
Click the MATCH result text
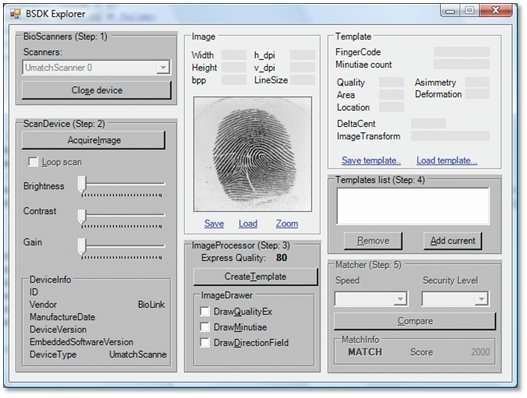(x=365, y=352)
